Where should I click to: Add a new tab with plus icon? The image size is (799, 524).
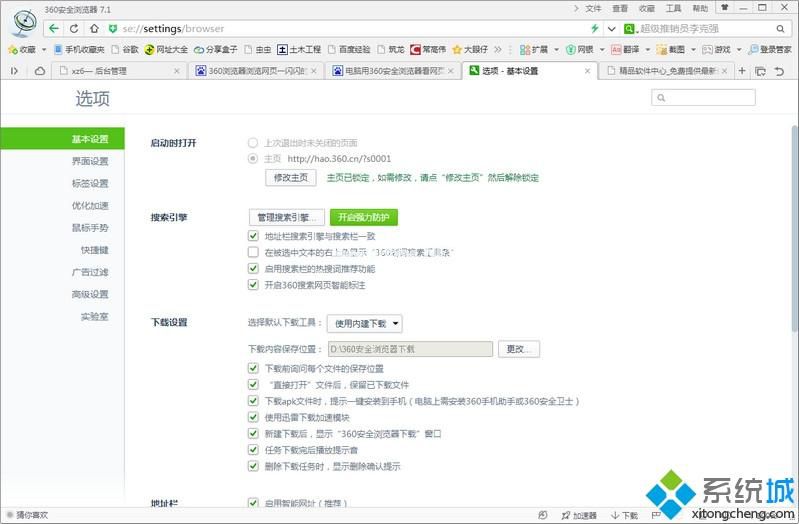[x=742, y=71]
